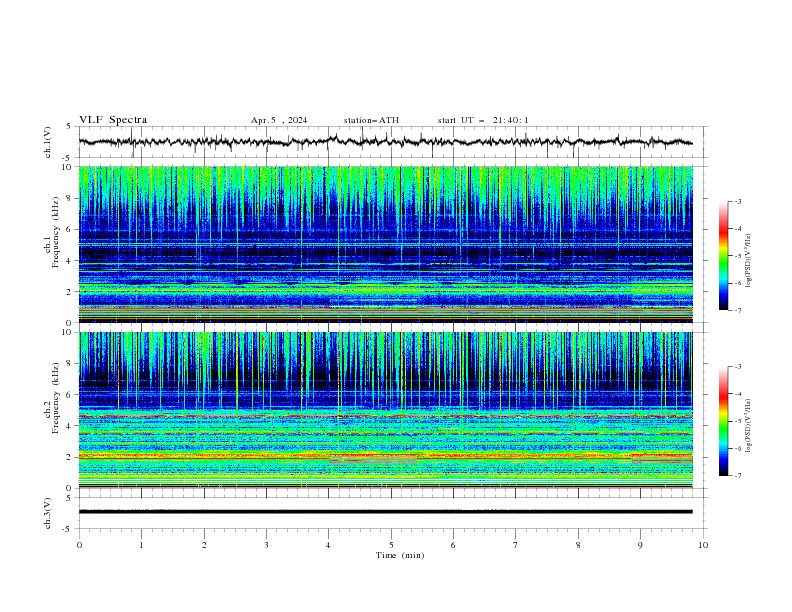The image size is (792, 612).
Task: Click the "Time (min)" x-axis label
Action: coord(400,555)
